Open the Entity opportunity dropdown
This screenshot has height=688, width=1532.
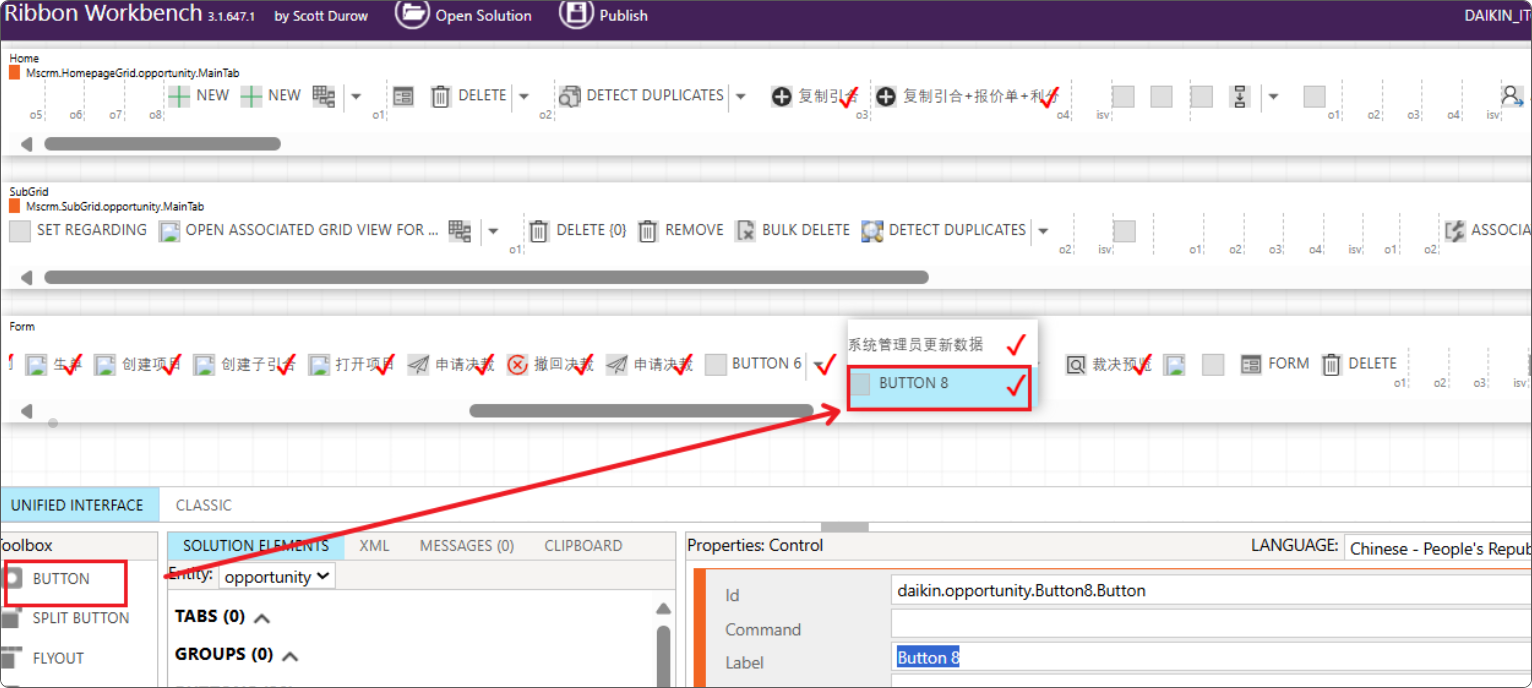[277, 577]
